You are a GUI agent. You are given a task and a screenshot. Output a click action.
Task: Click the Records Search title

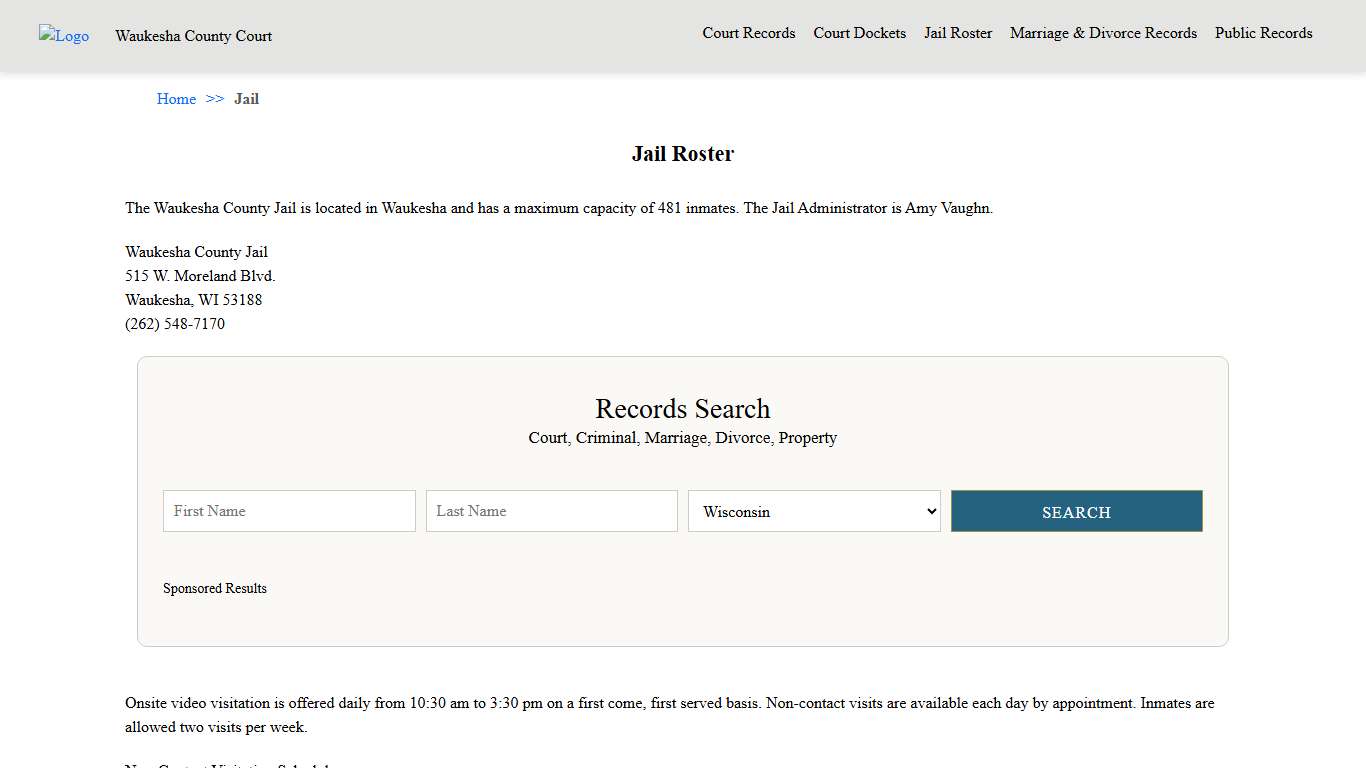click(683, 409)
